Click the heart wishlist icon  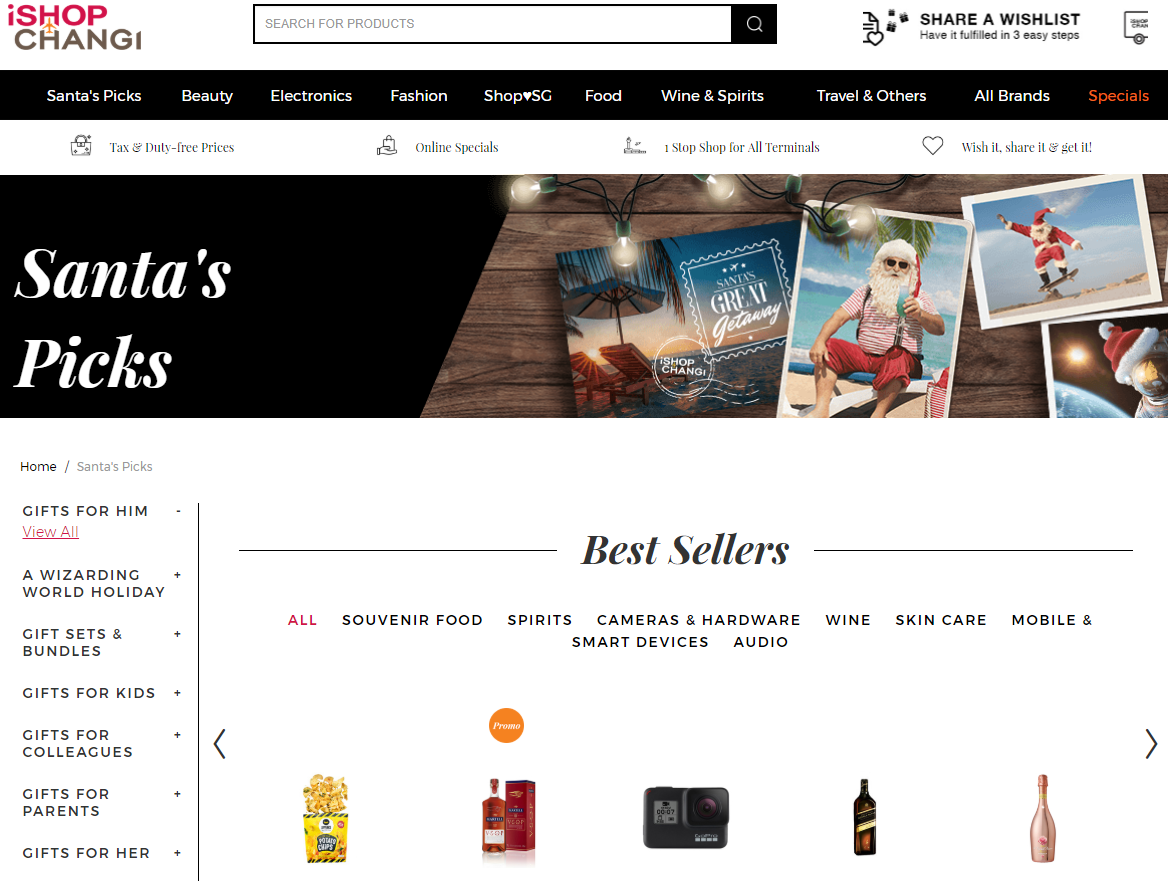click(933, 146)
